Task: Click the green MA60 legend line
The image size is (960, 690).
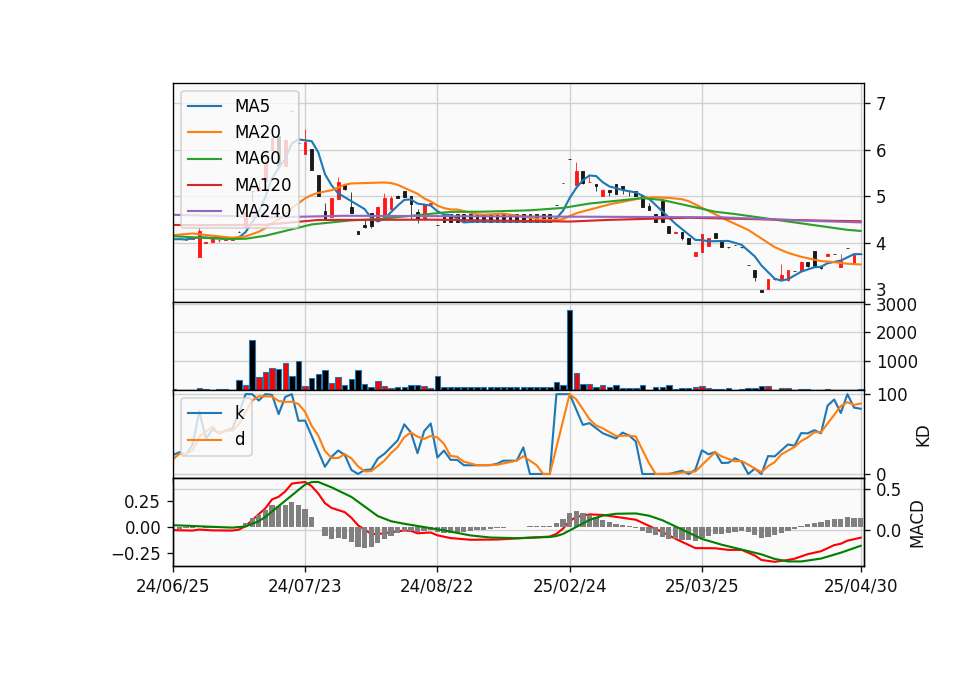Action: tap(204, 159)
